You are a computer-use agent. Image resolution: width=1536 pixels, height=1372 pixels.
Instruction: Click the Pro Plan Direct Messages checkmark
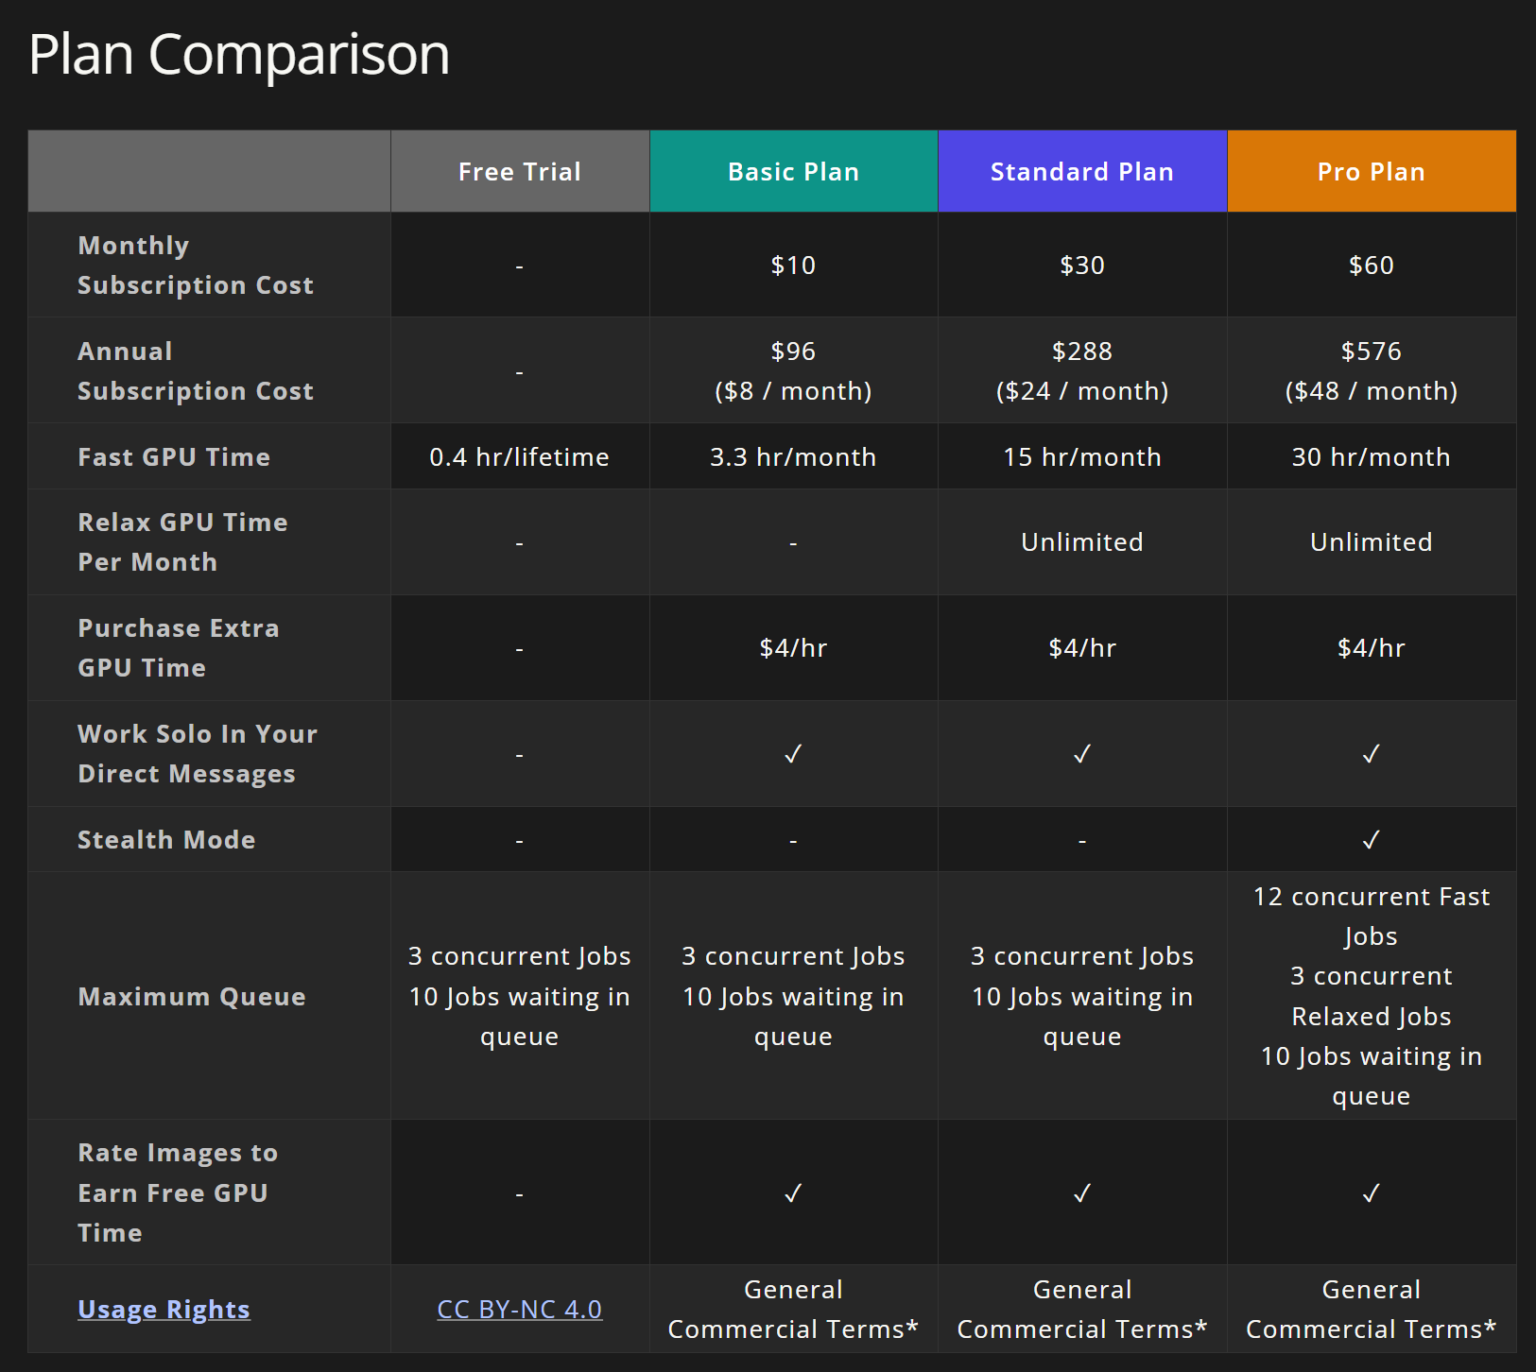(x=1371, y=754)
